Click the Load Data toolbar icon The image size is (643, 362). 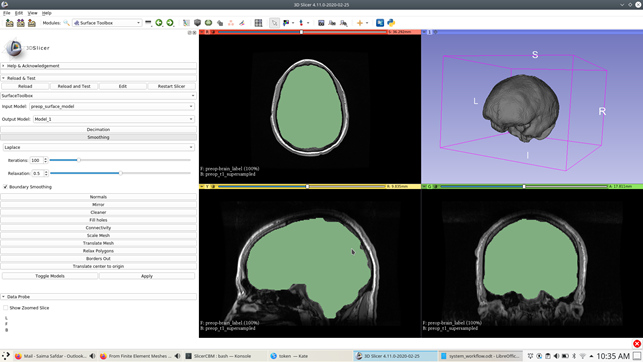pos(9,23)
